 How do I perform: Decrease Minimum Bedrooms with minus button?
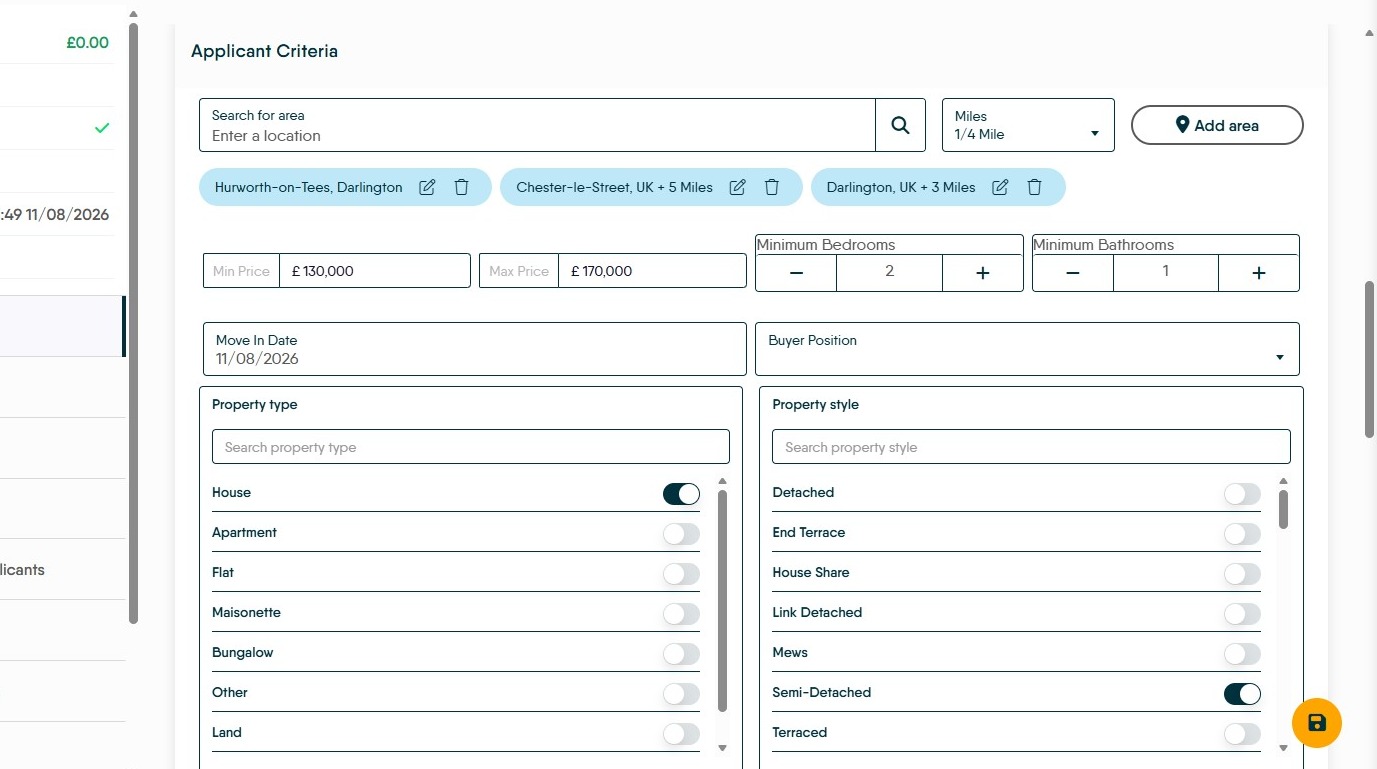point(796,272)
